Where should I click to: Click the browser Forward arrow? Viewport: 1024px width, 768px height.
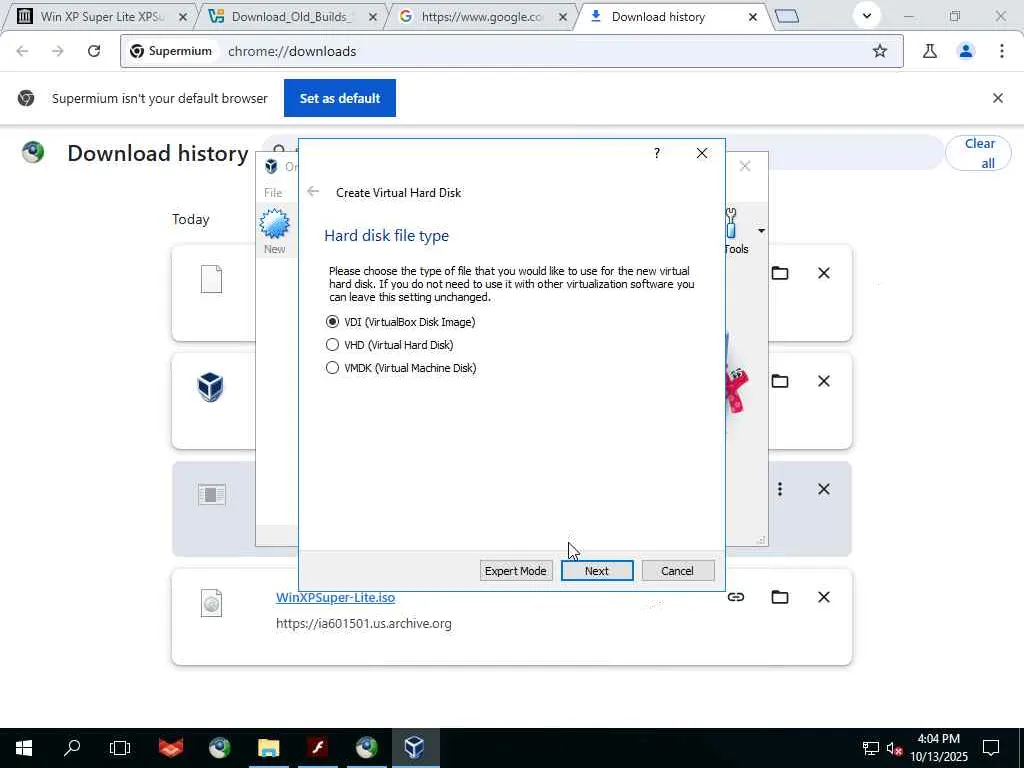click(58, 51)
